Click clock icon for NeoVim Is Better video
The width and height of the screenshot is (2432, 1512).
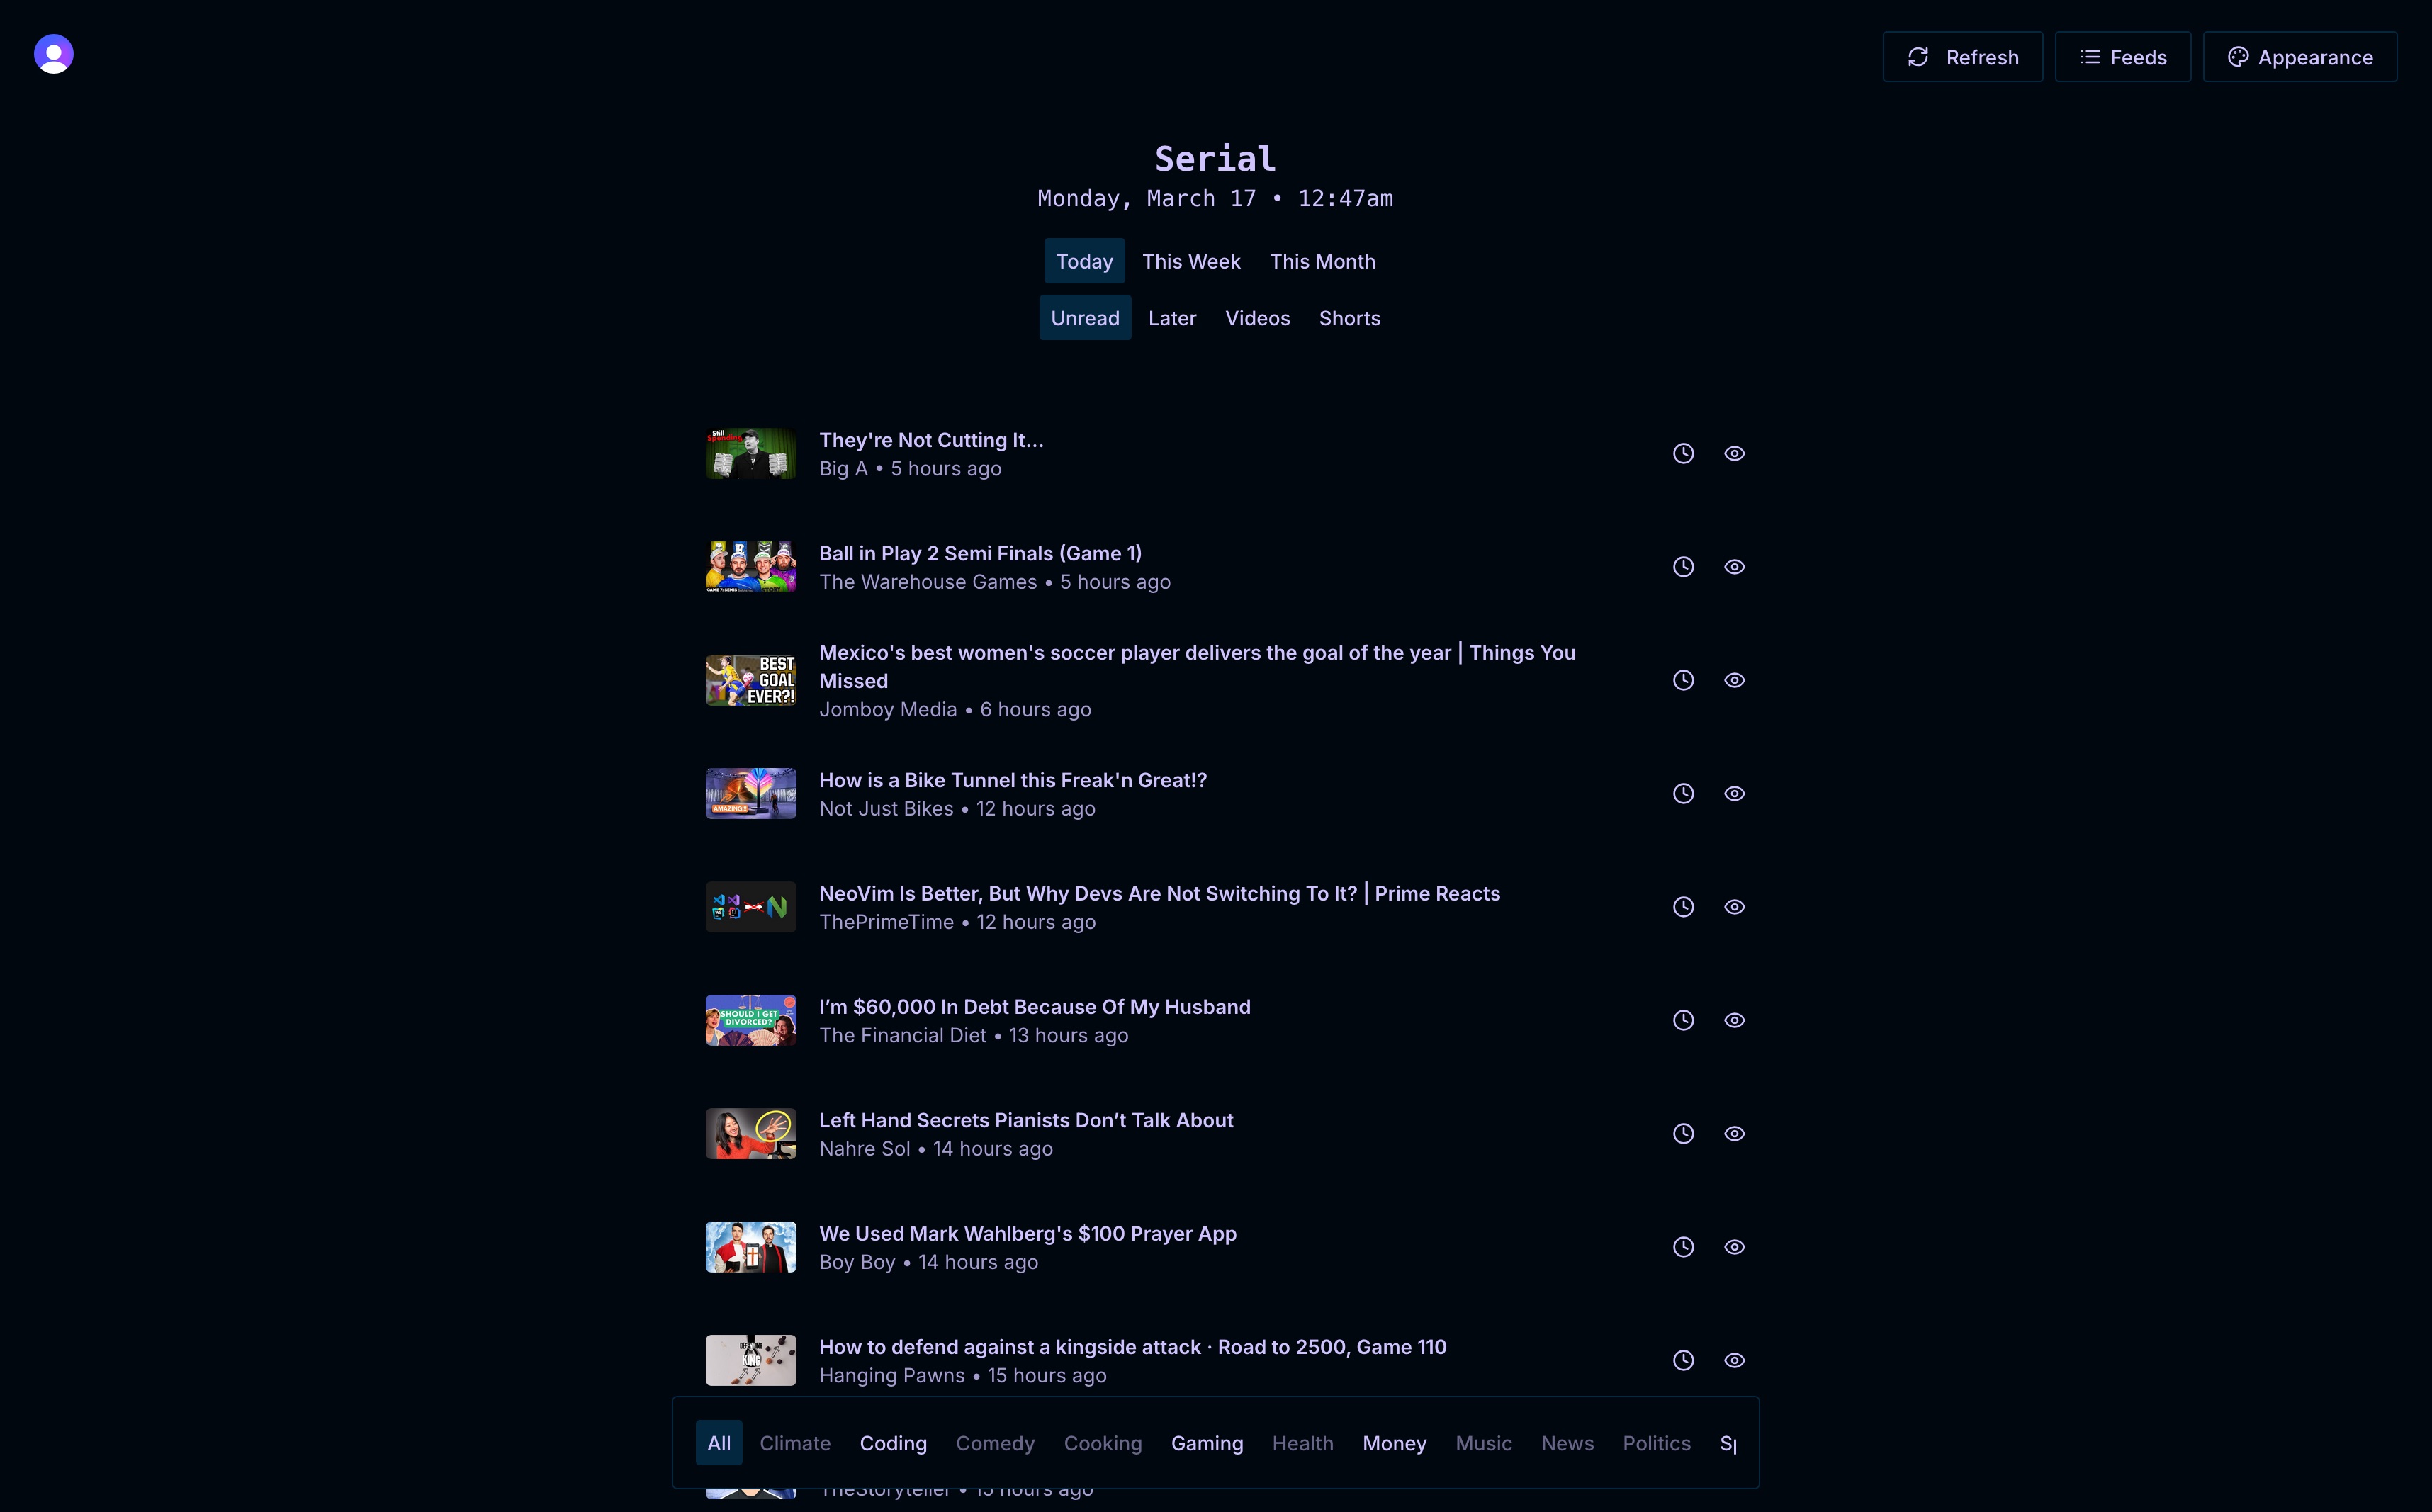click(1683, 907)
